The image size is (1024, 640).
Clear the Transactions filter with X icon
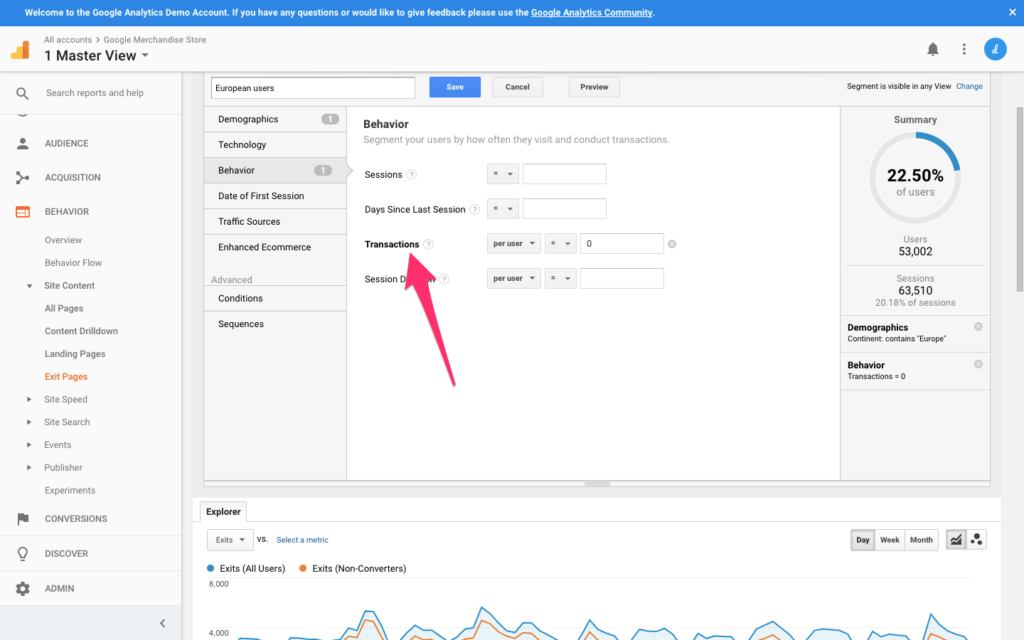[672, 244]
